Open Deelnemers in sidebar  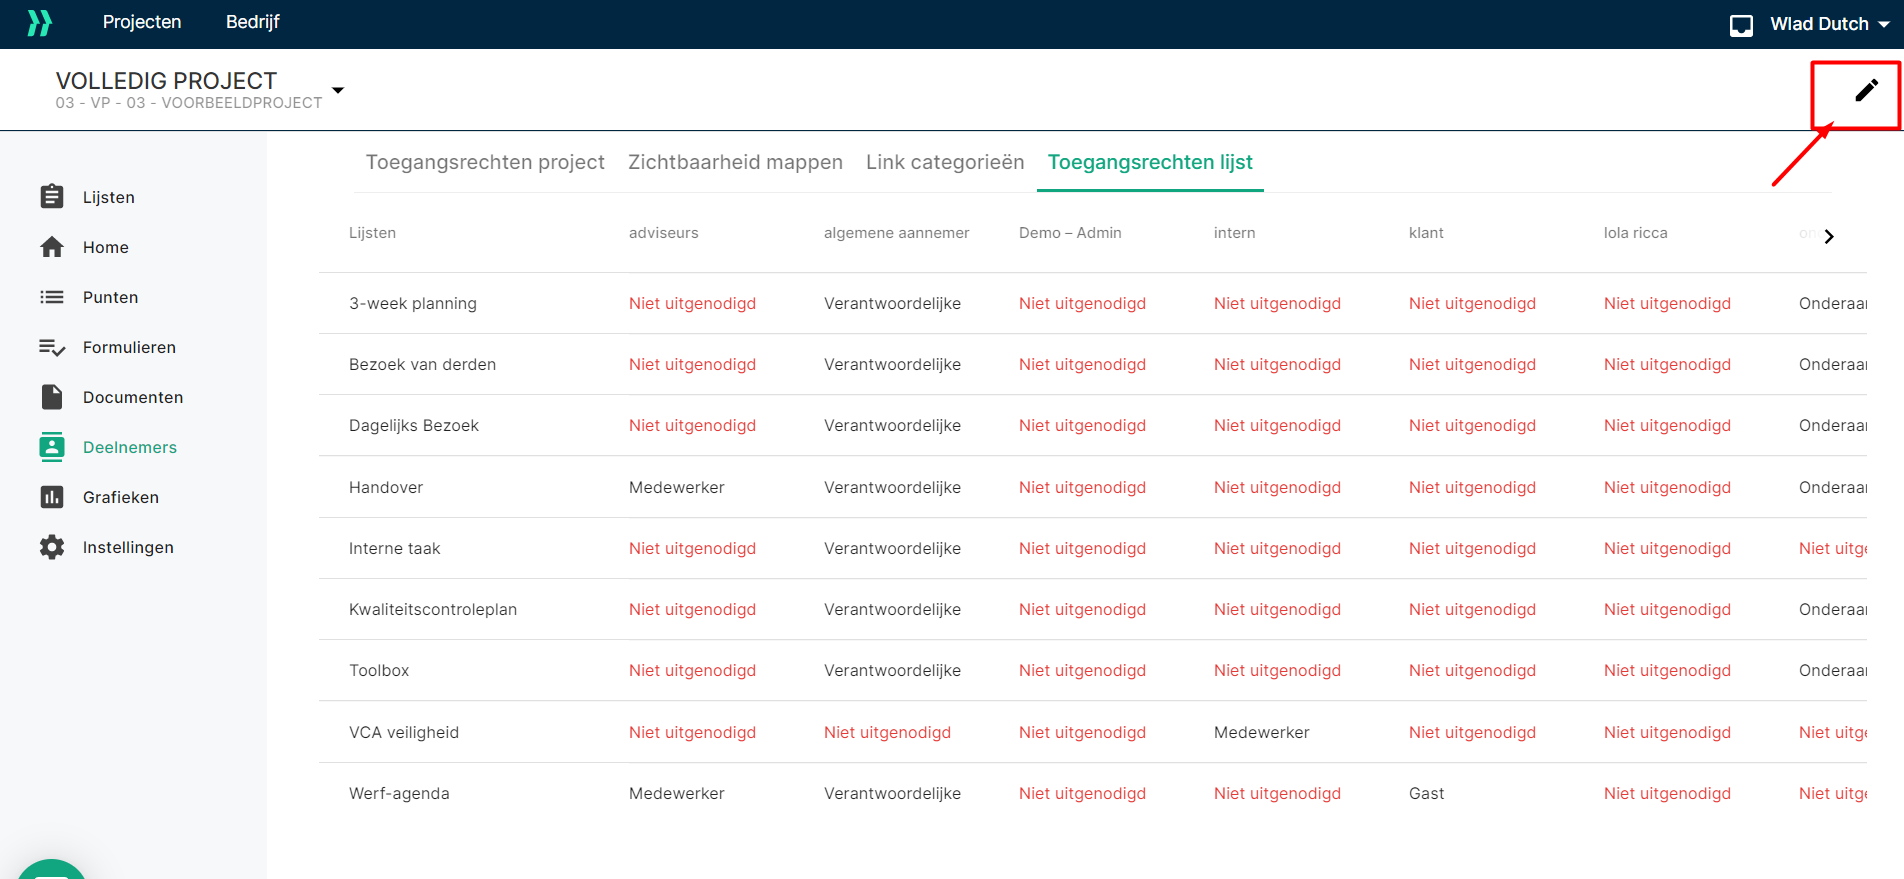pyautogui.click(x=130, y=447)
